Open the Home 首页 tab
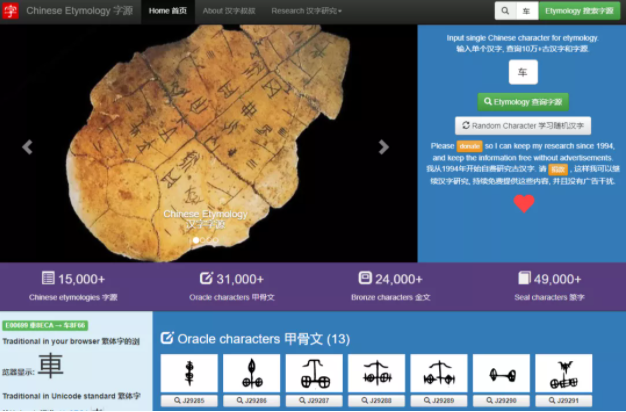626x412 pixels. point(167,11)
